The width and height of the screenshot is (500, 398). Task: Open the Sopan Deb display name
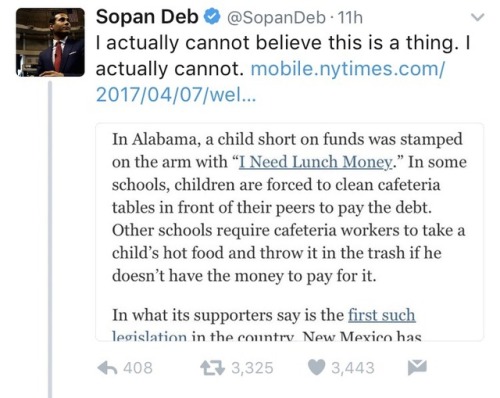point(147,17)
